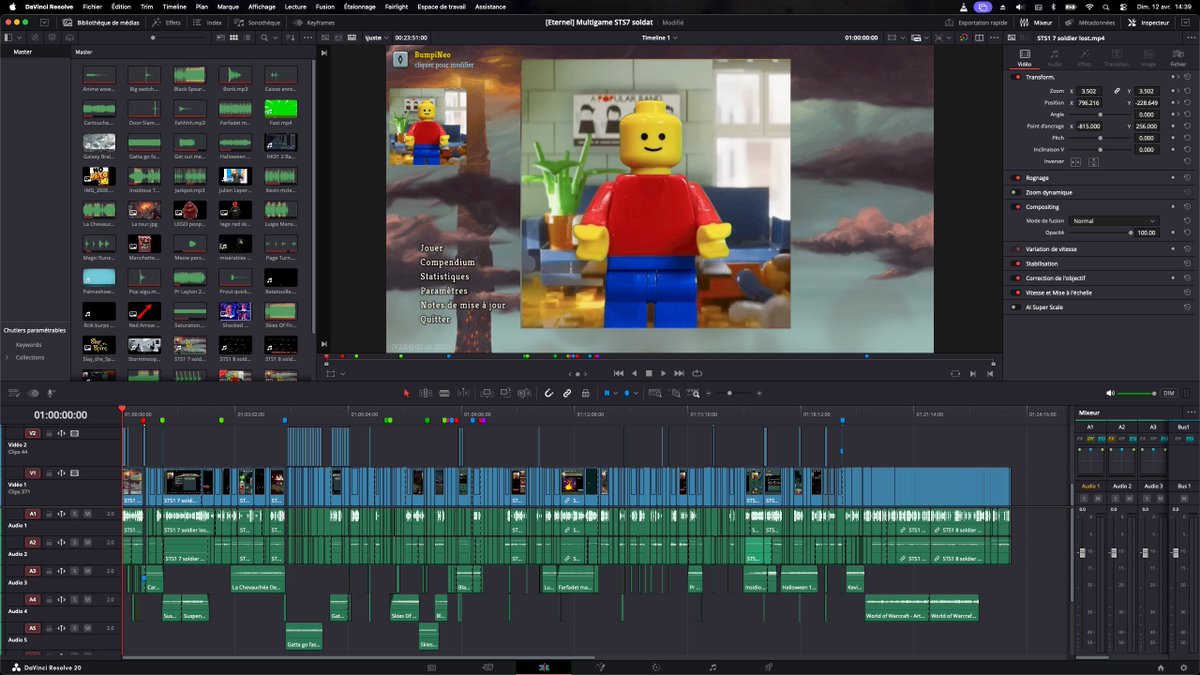Reset the Transform. section
The width and height of the screenshot is (1200, 675).
click(x=1188, y=77)
